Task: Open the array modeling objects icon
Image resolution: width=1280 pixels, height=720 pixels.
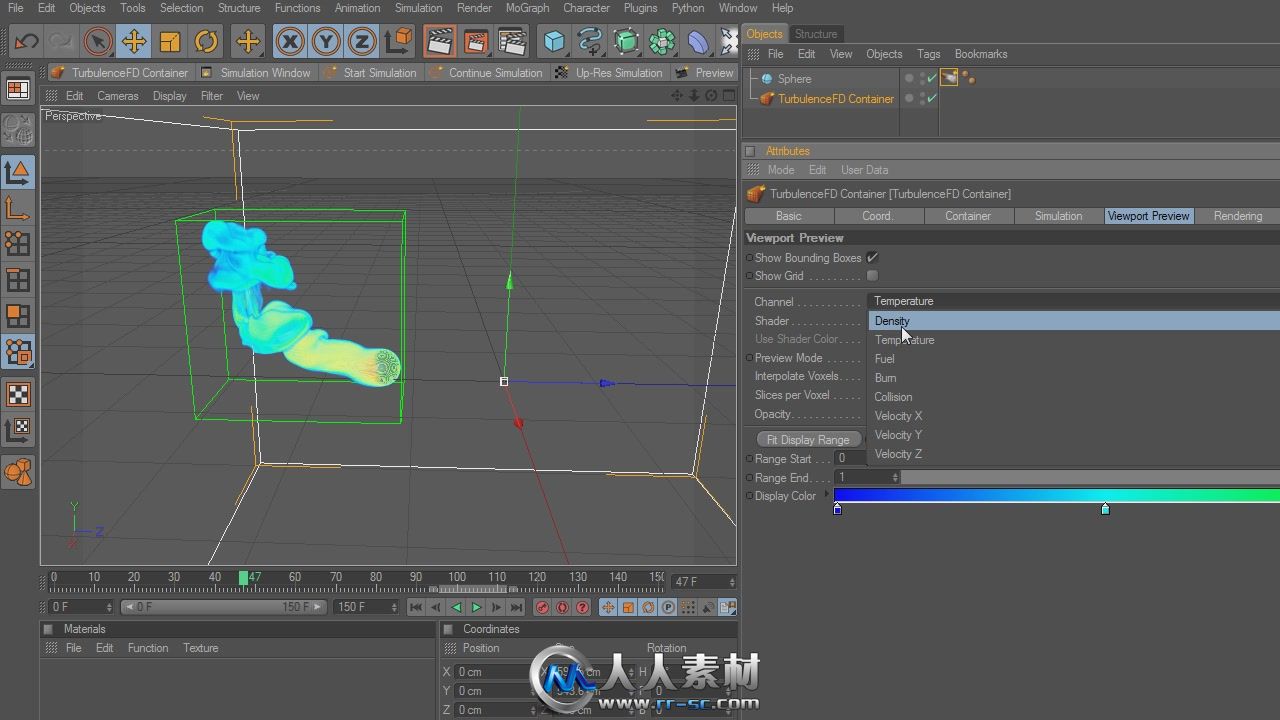Action: (x=662, y=42)
